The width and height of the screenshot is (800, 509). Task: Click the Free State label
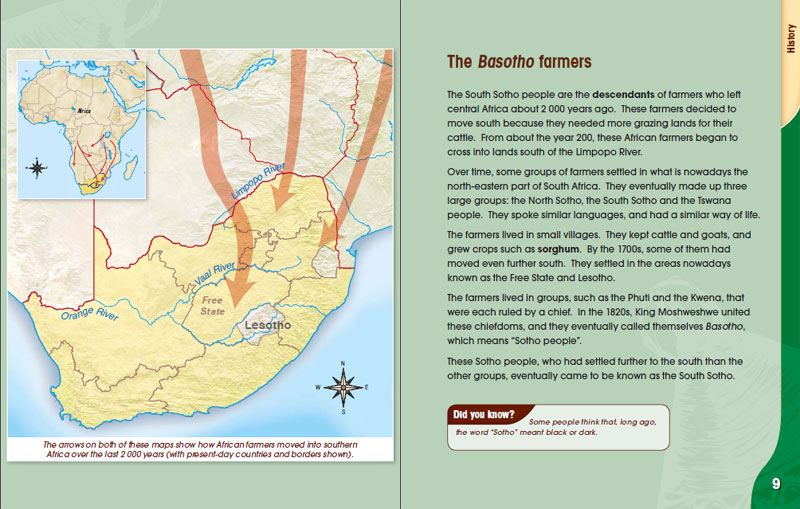tap(213, 304)
